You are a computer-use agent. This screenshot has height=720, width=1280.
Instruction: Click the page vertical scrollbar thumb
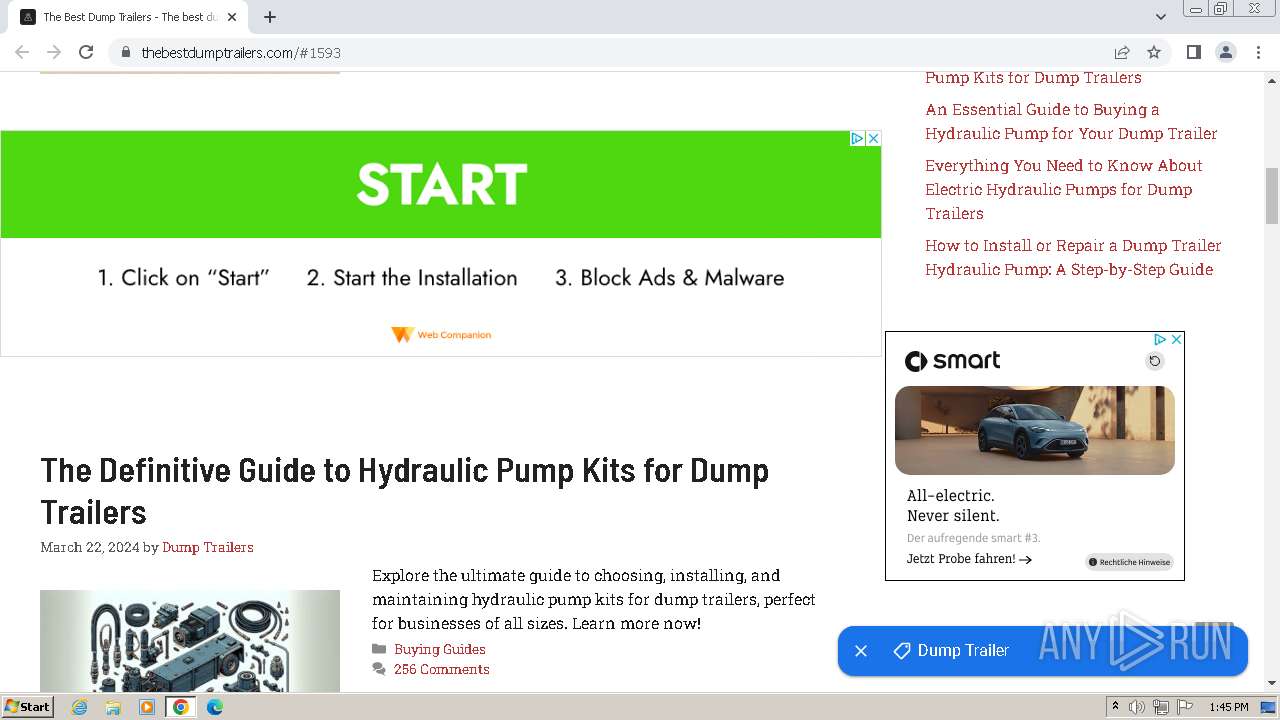tap(1272, 196)
